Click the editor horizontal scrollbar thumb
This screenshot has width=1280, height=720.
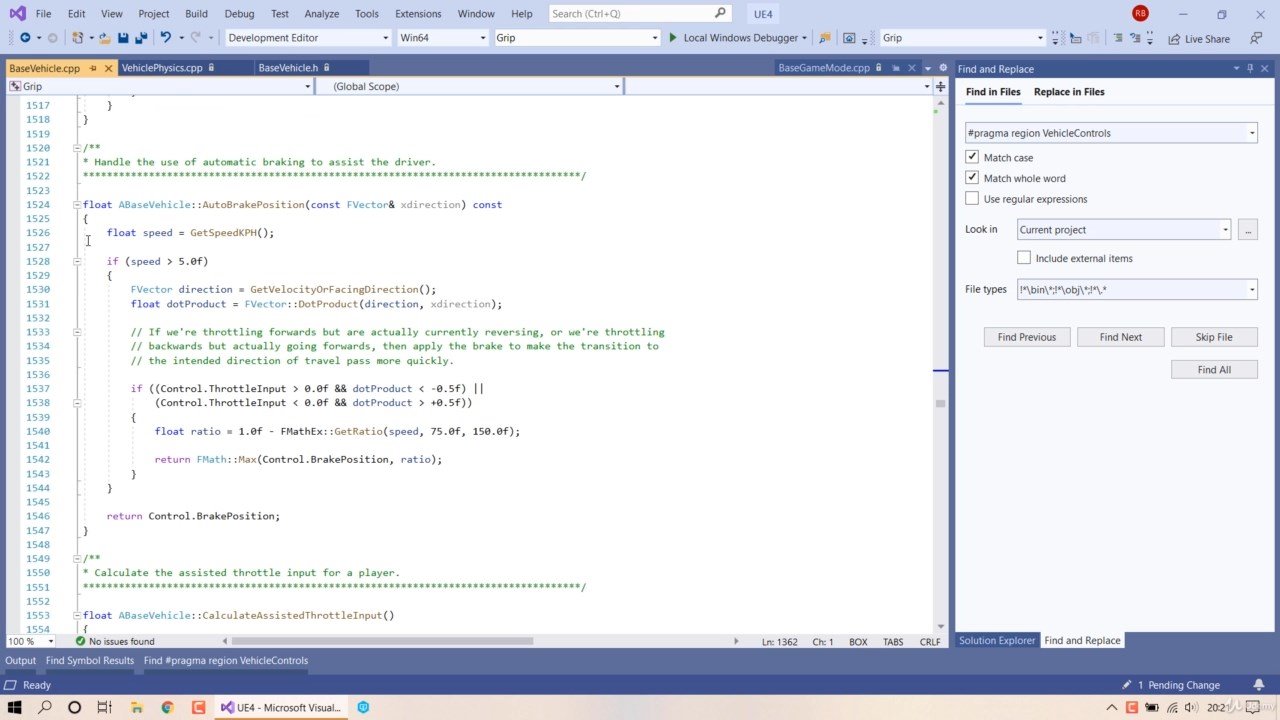[x=380, y=641]
